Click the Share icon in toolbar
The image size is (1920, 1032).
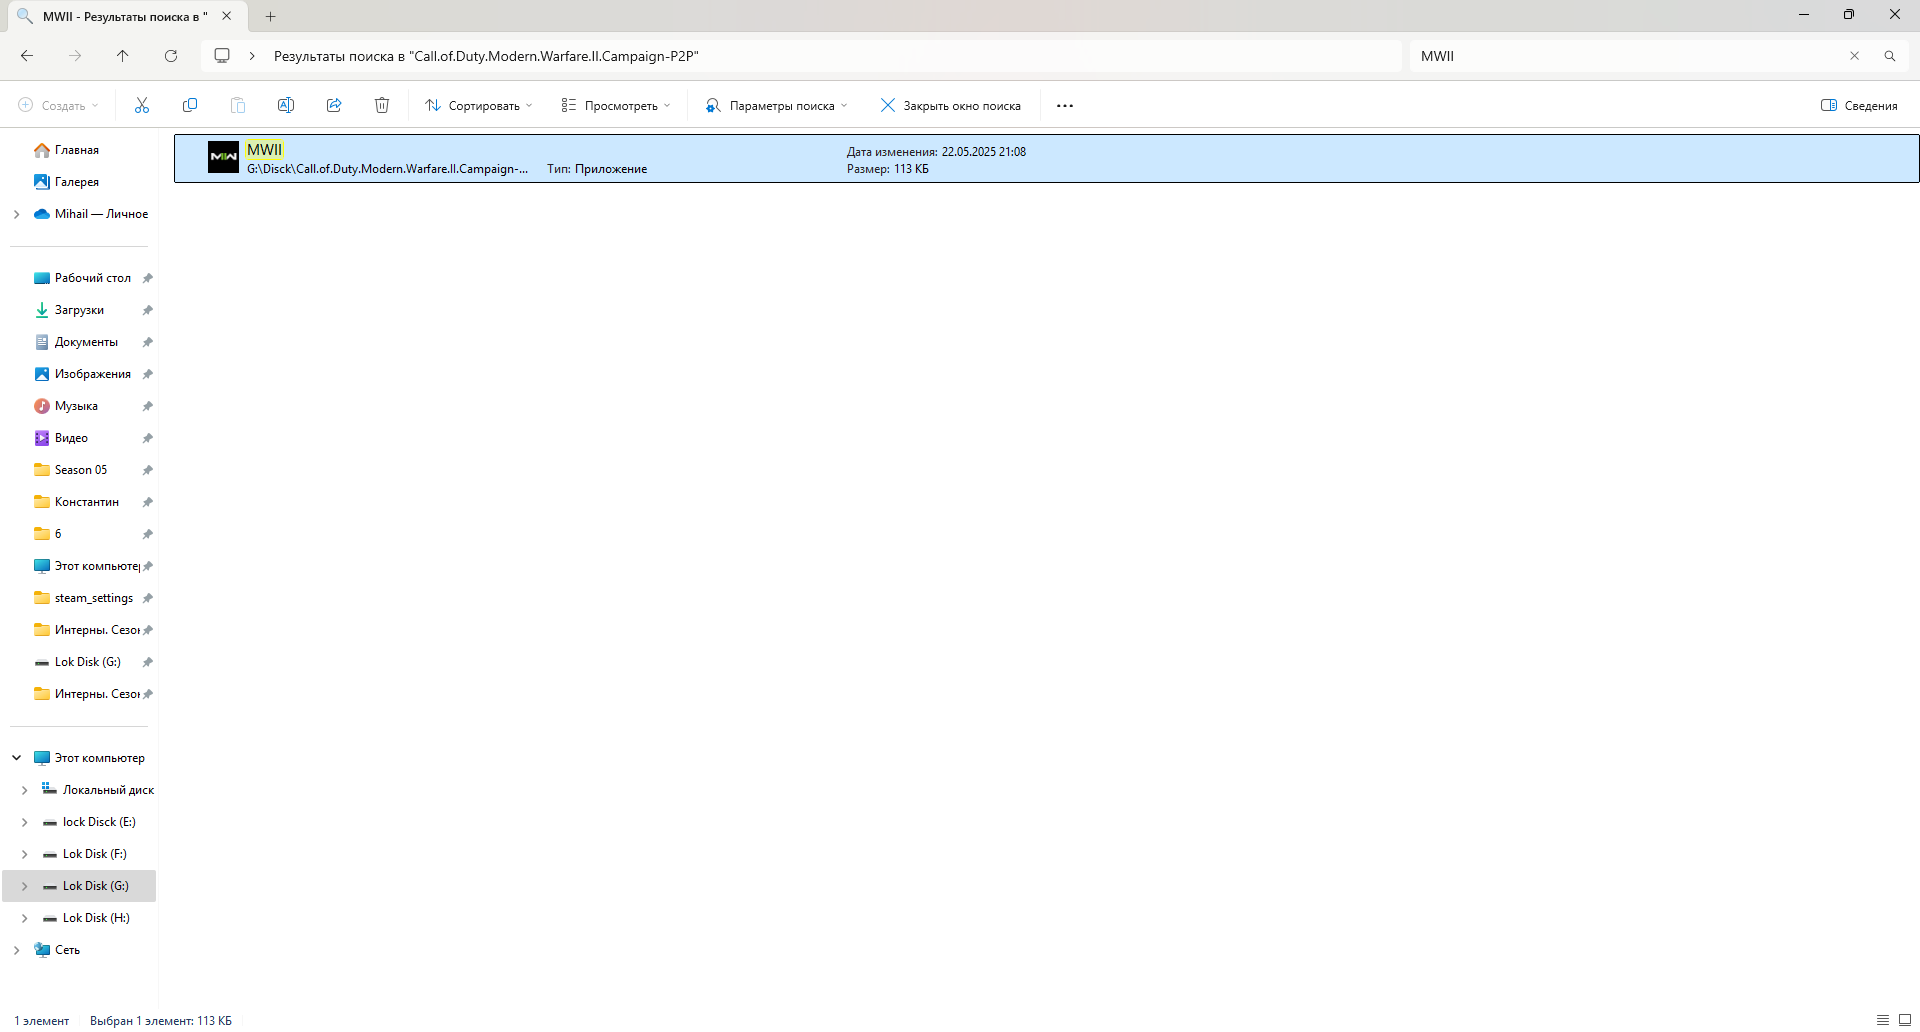(x=334, y=105)
